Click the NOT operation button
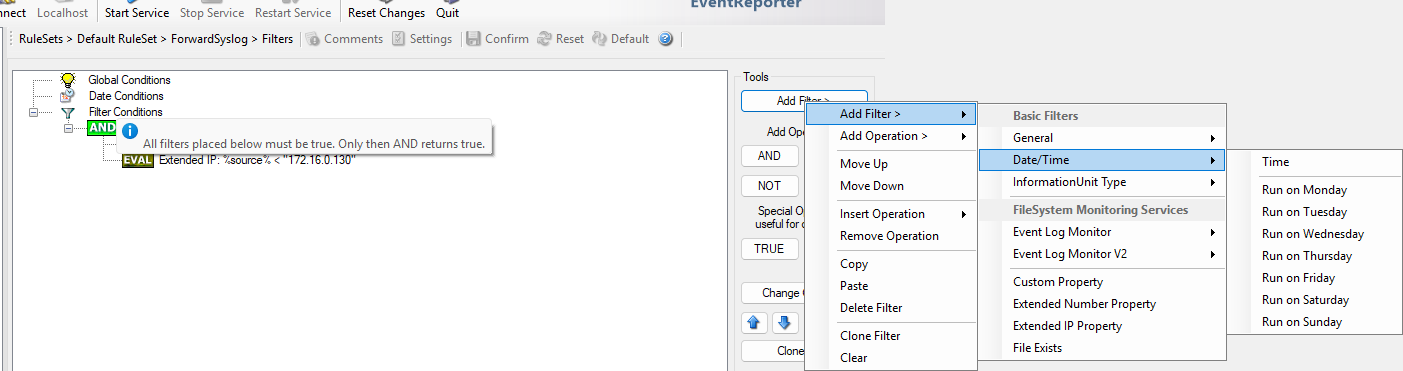Viewport: 1403px width, 371px height. 769,186
